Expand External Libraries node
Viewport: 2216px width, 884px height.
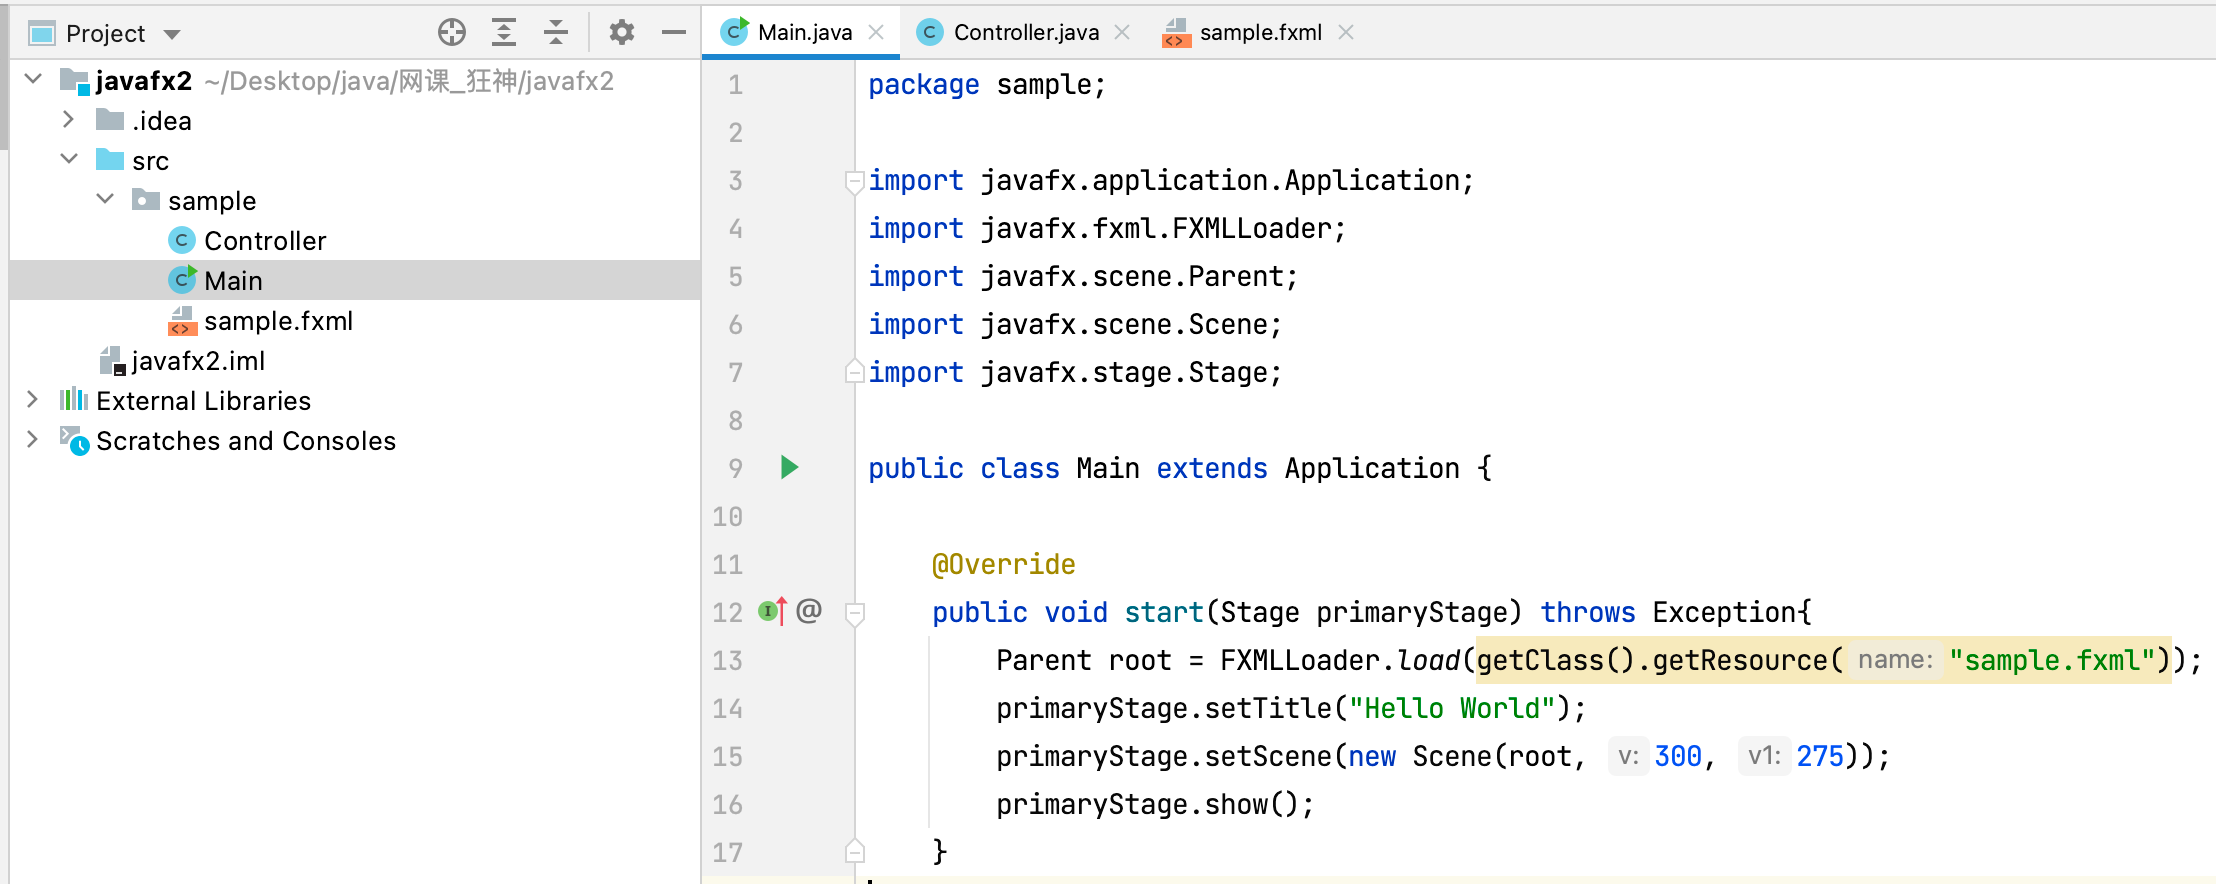pyautogui.click(x=32, y=400)
